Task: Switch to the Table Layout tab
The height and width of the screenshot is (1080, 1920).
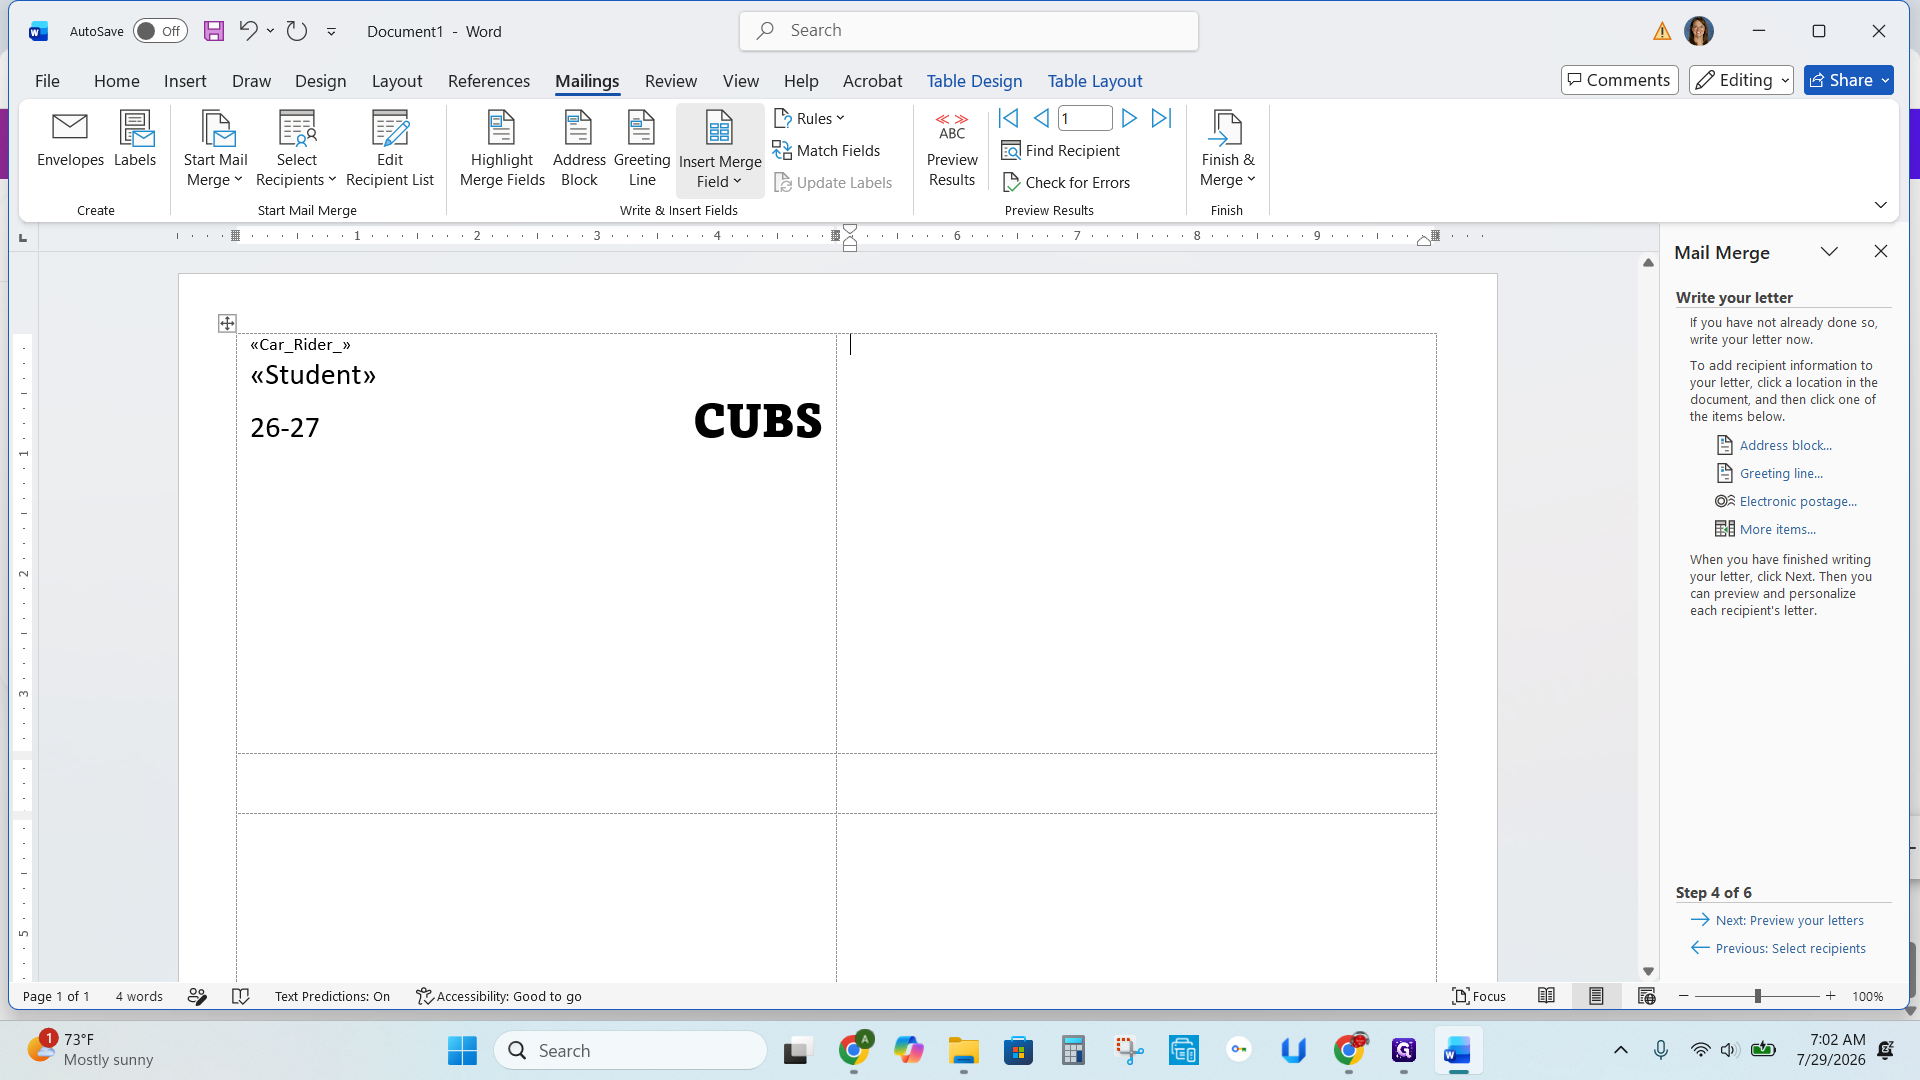Action: 1094,81
